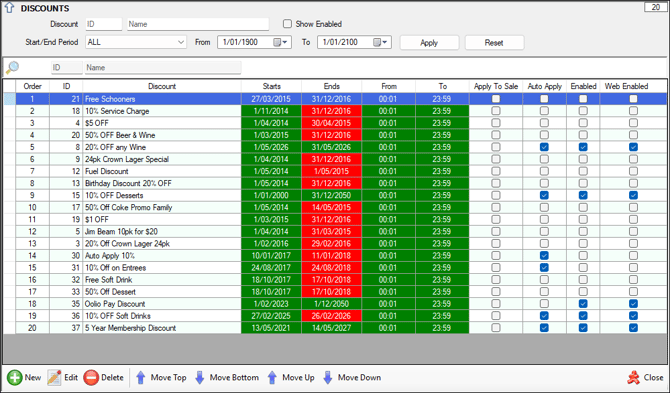The image size is (670, 393).
Task: Sort by the Ends column header
Action: point(332,86)
